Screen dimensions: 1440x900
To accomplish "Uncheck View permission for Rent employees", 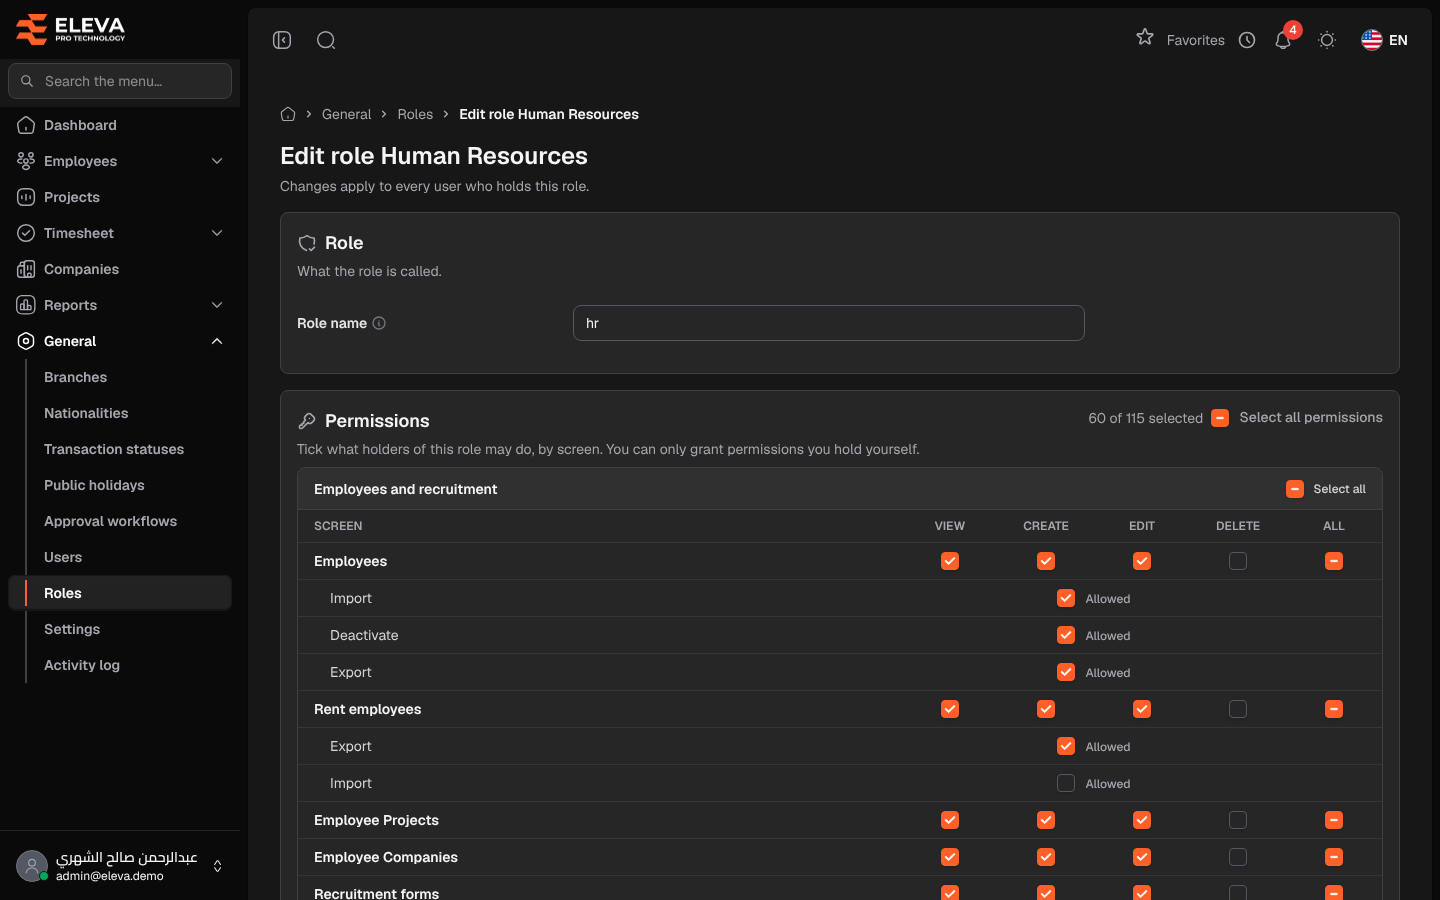I will (x=950, y=709).
